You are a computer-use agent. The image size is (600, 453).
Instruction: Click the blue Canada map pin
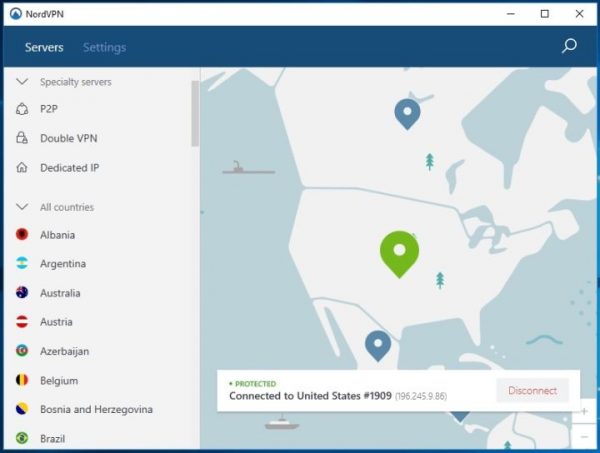pyautogui.click(x=408, y=114)
